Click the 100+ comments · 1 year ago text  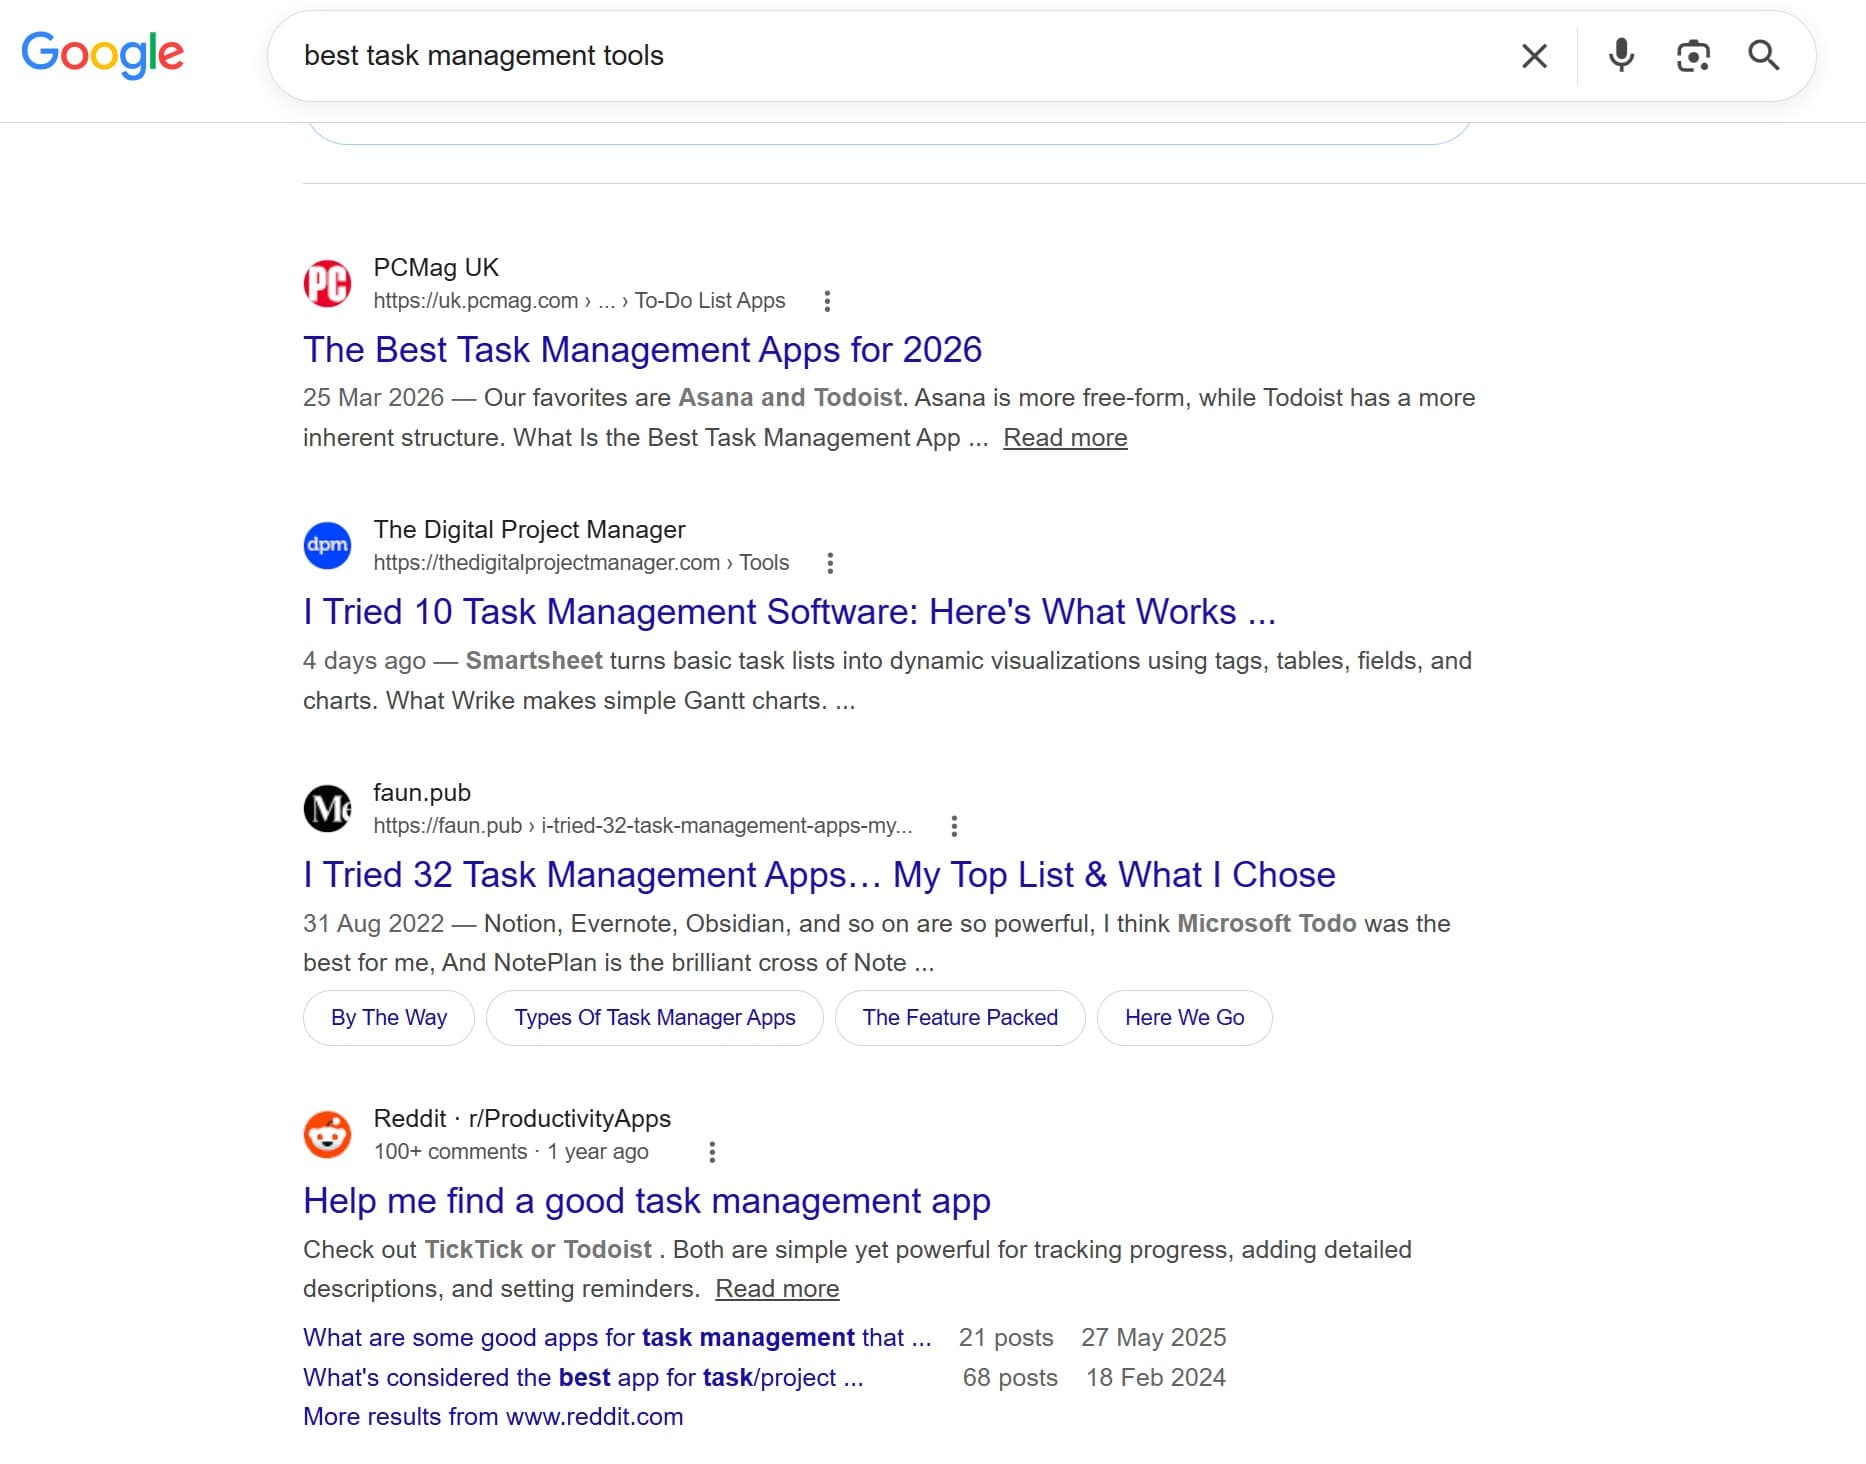511,1152
